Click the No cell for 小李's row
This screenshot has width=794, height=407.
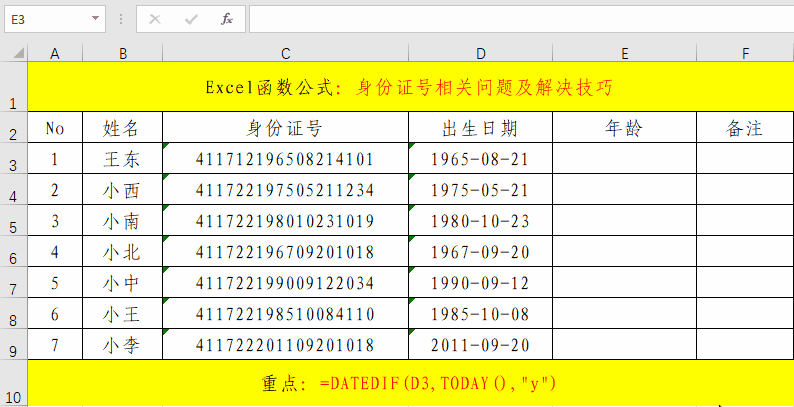tap(55, 344)
